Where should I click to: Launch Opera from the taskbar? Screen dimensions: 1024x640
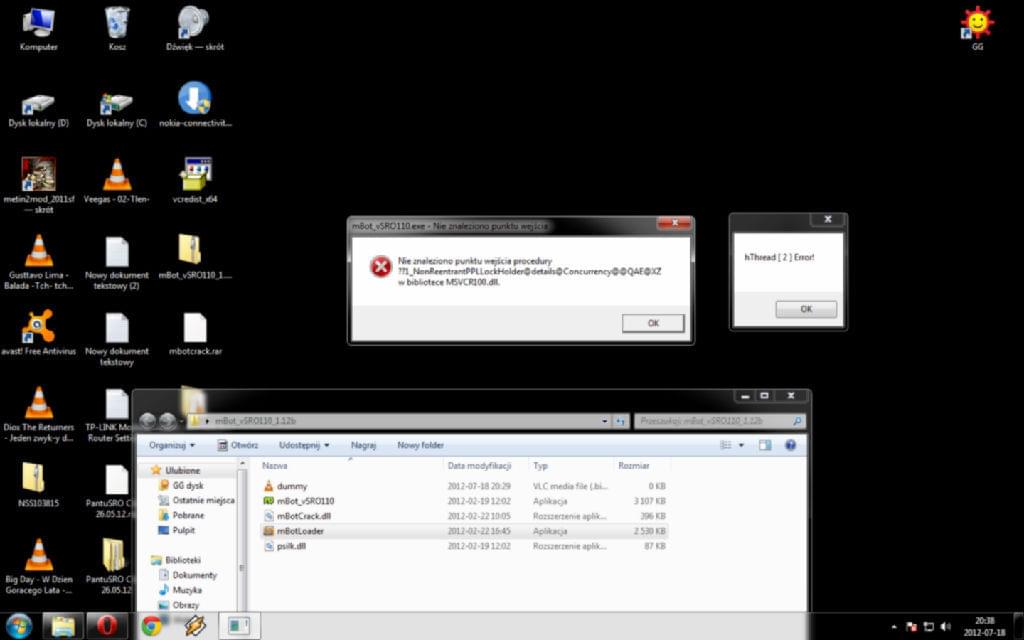point(106,626)
